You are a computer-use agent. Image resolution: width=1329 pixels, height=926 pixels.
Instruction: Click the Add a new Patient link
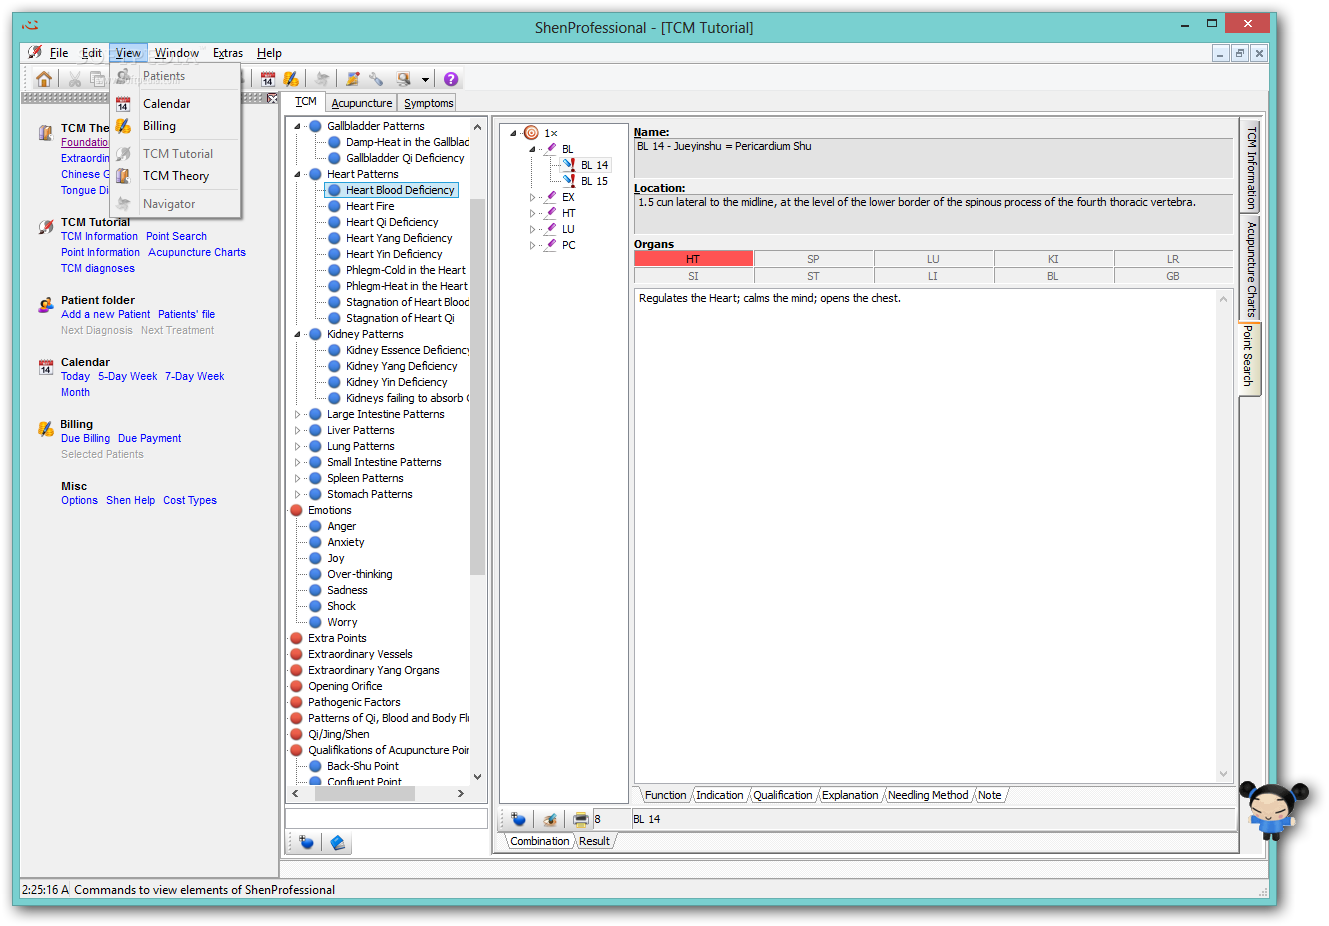(x=106, y=314)
